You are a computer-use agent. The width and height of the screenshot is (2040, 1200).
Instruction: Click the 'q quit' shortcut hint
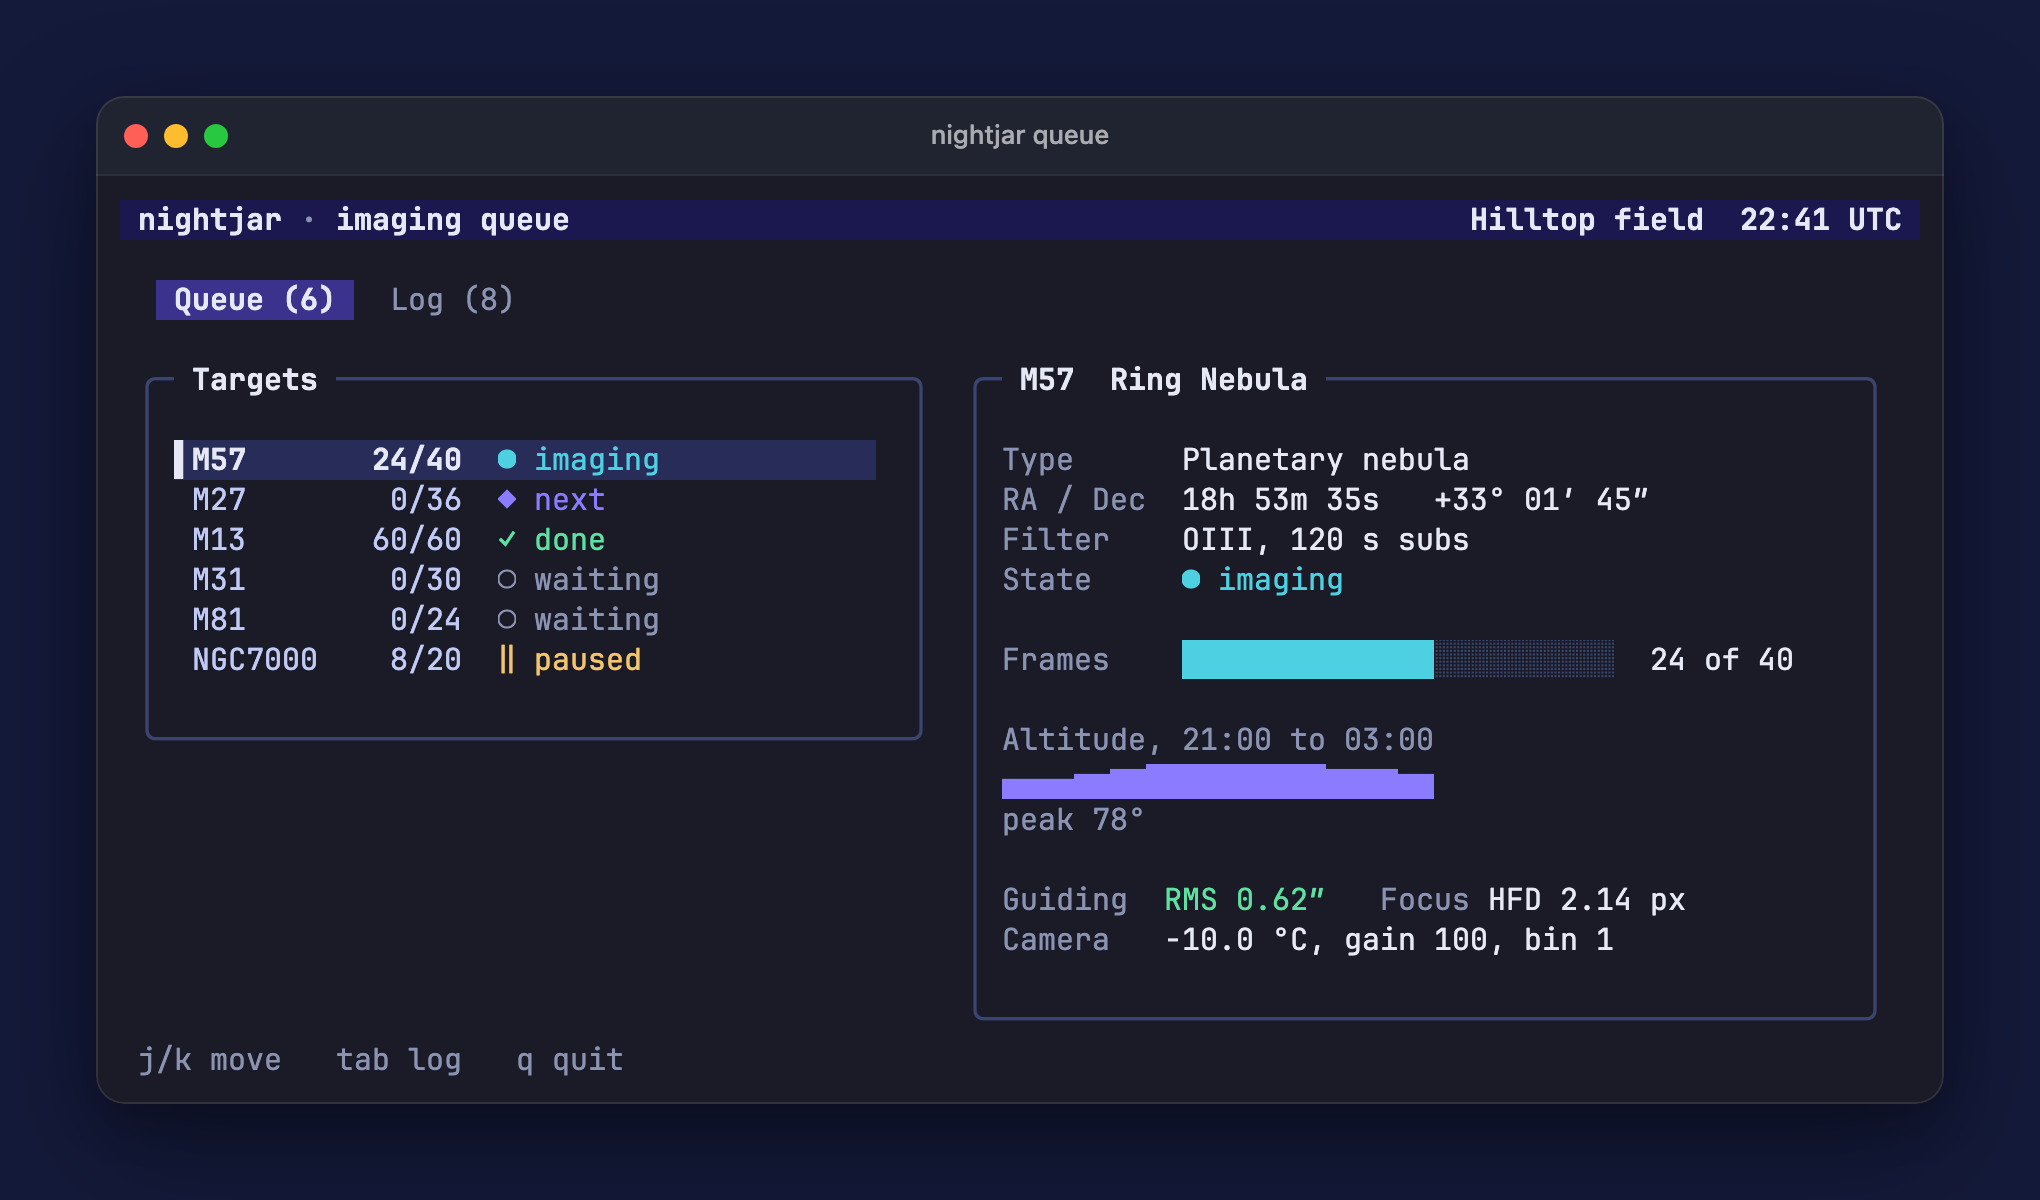click(x=570, y=1060)
